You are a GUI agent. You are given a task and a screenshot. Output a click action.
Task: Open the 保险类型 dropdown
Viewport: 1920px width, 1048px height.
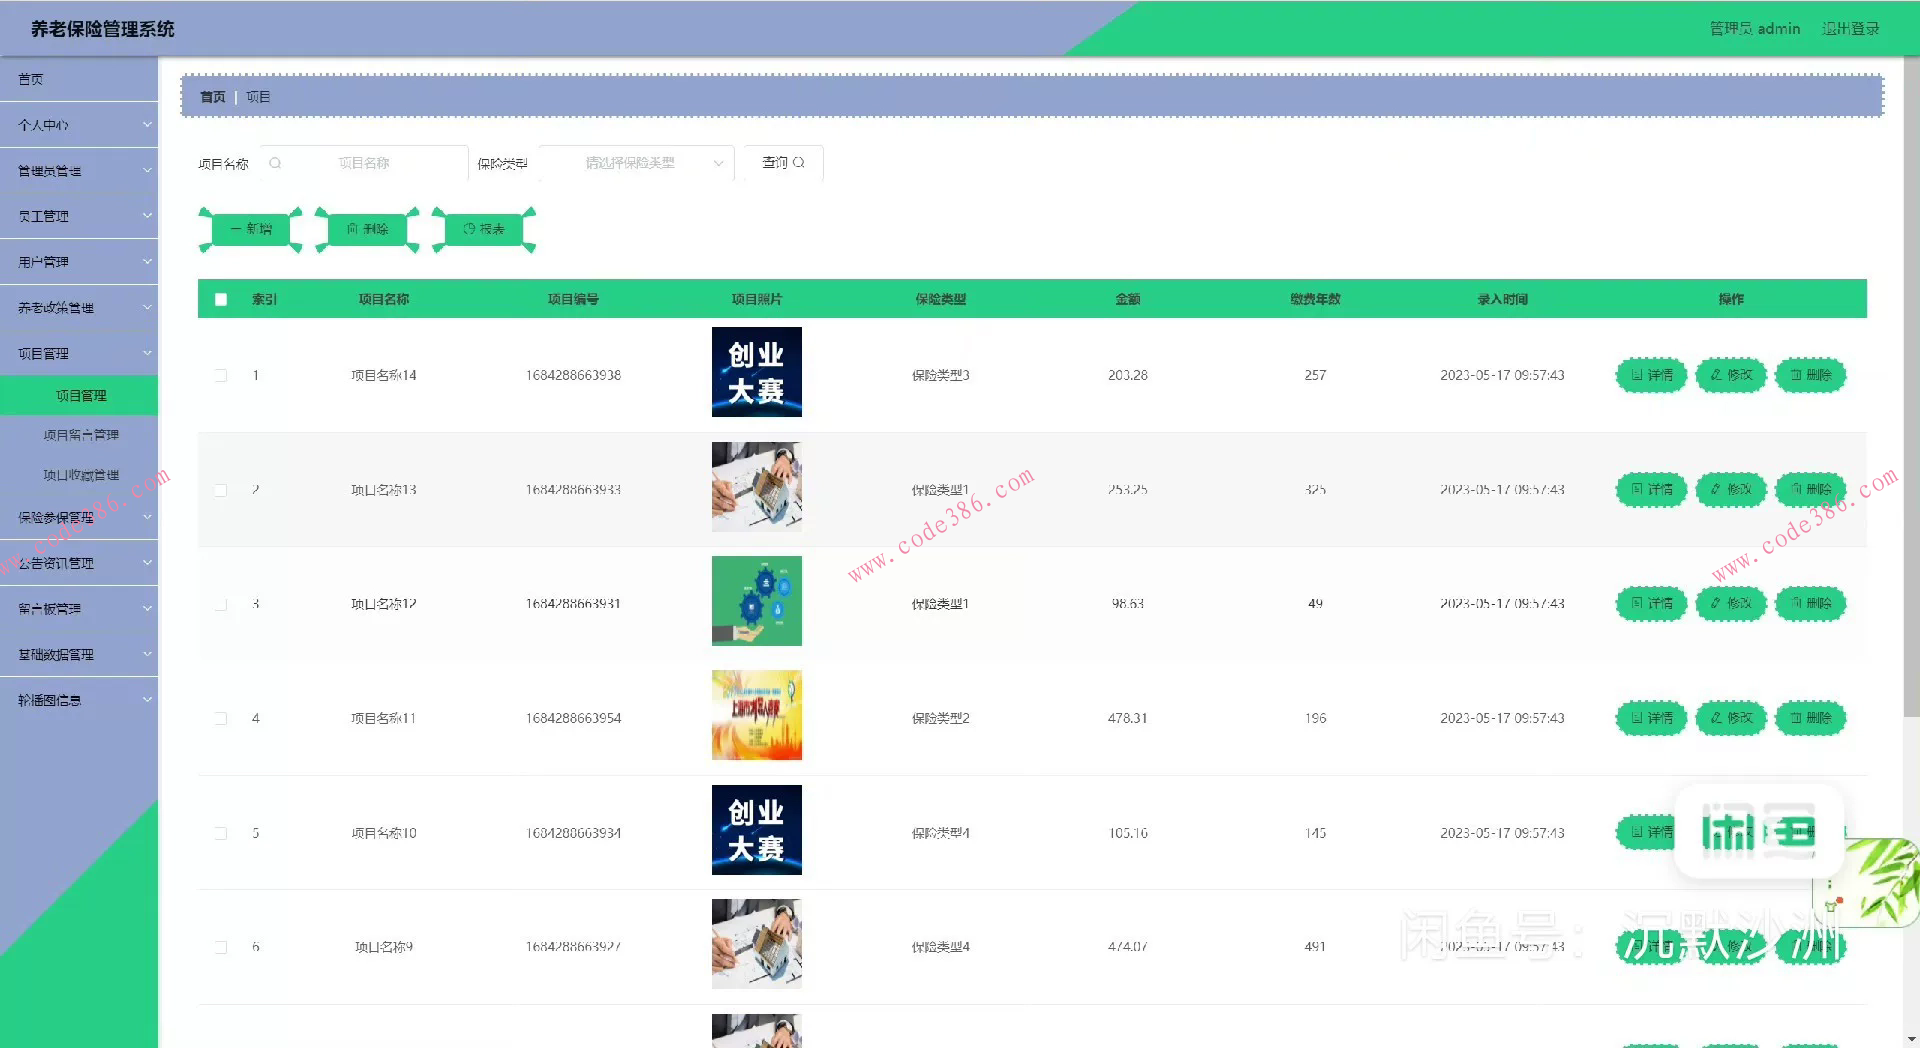click(637, 163)
